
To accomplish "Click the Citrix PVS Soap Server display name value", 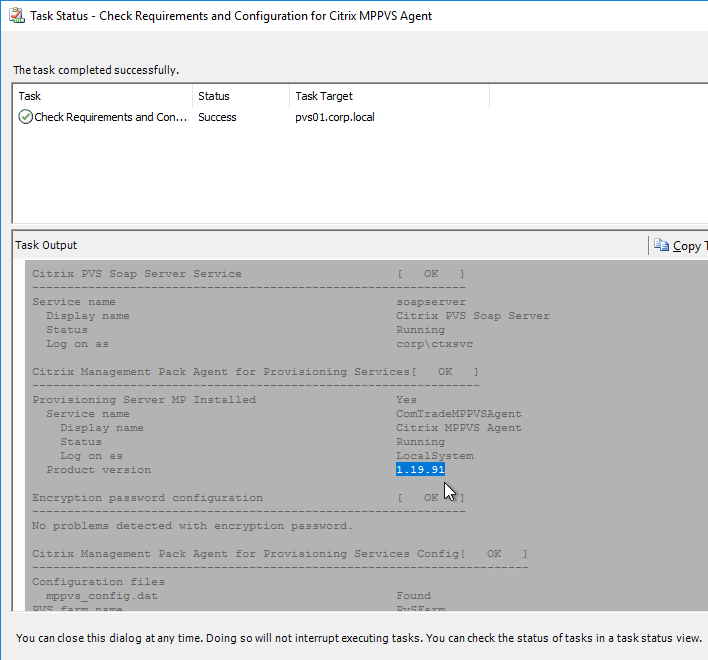I will (473, 316).
